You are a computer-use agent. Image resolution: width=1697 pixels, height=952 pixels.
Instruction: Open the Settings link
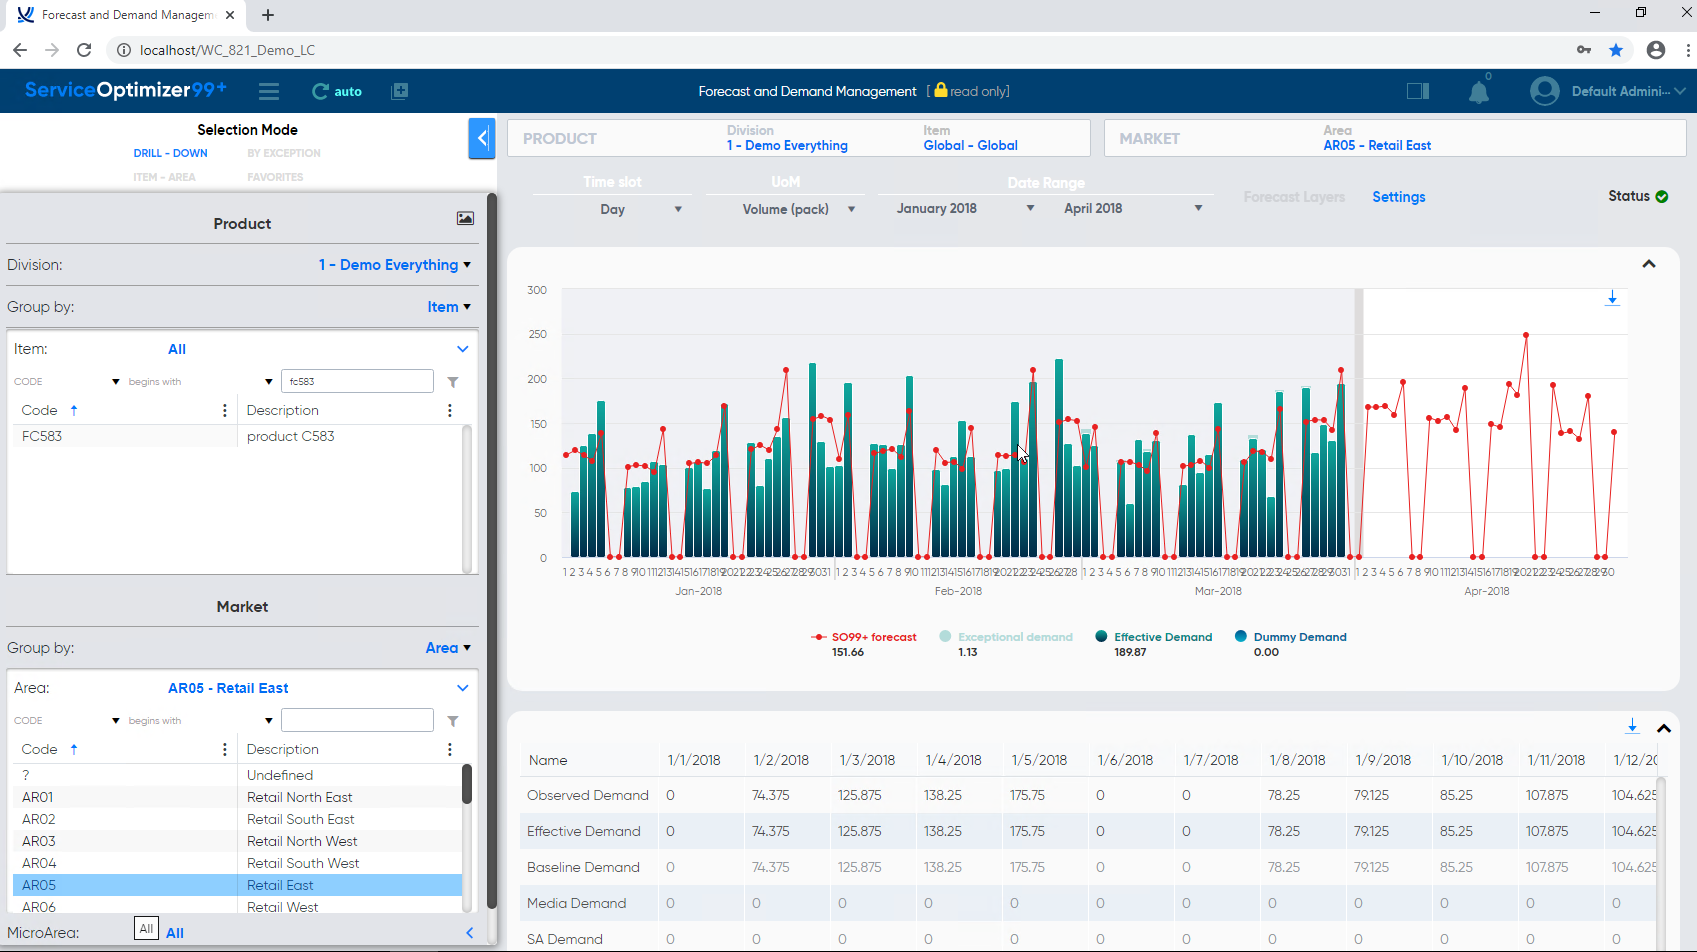coord(1398,197)
